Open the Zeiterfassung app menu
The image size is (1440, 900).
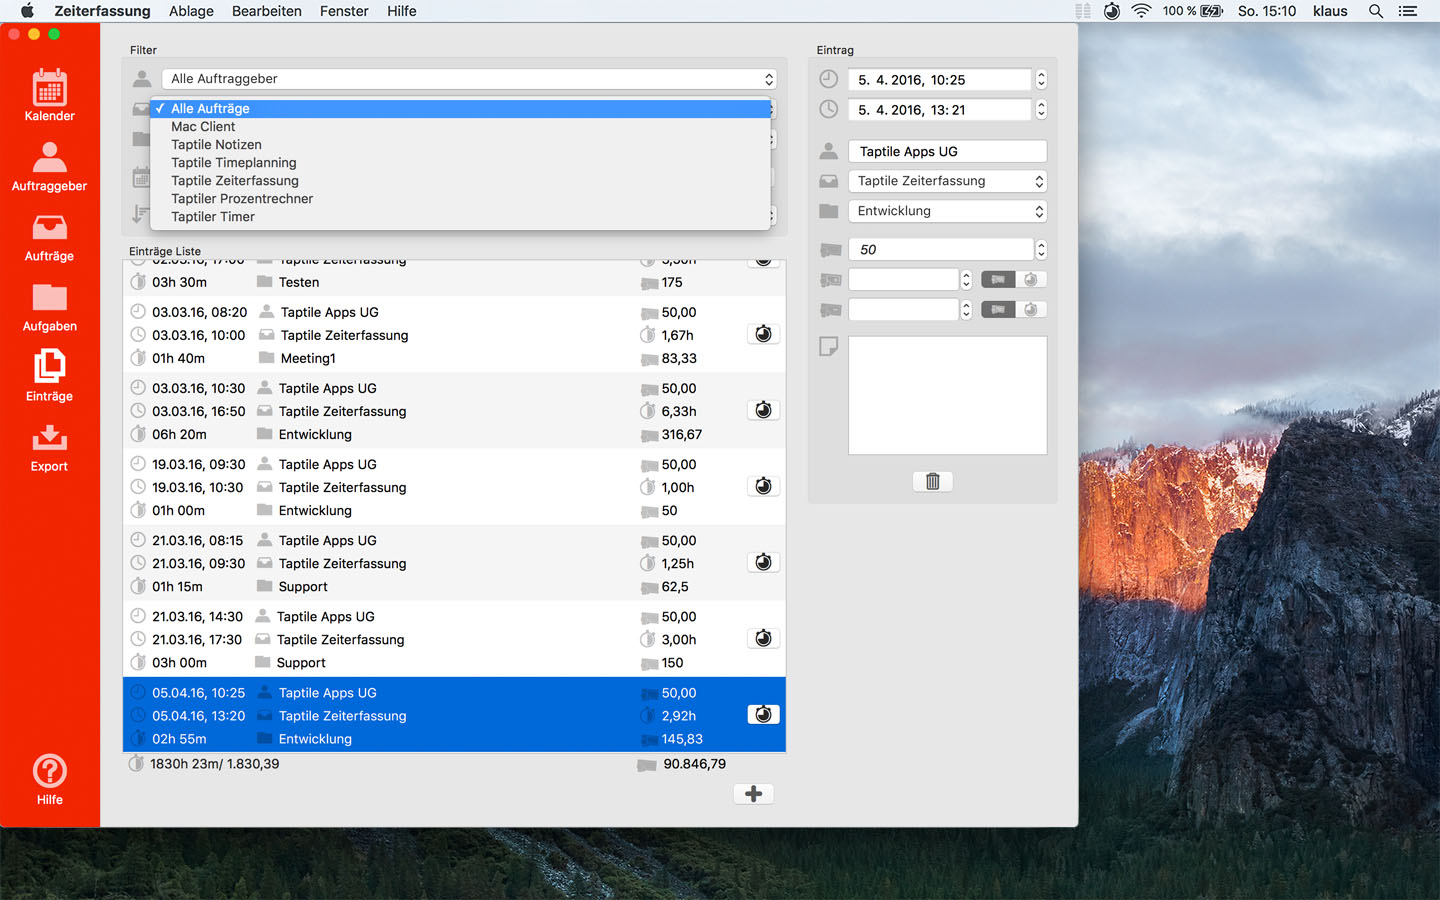point(102,11)
